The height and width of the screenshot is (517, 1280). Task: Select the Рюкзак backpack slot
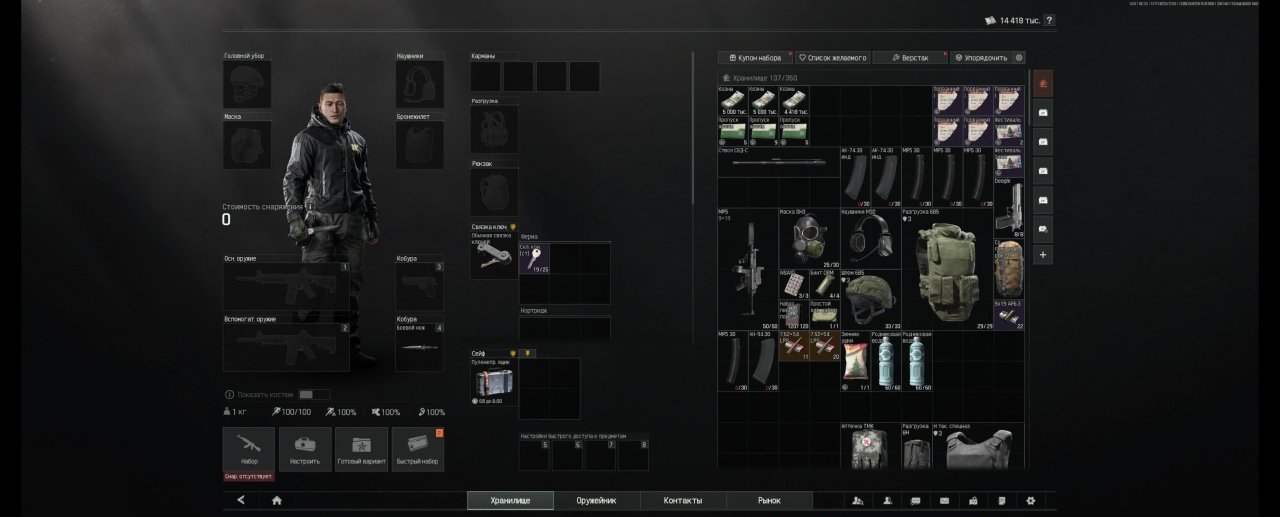[x=494, y=191]
